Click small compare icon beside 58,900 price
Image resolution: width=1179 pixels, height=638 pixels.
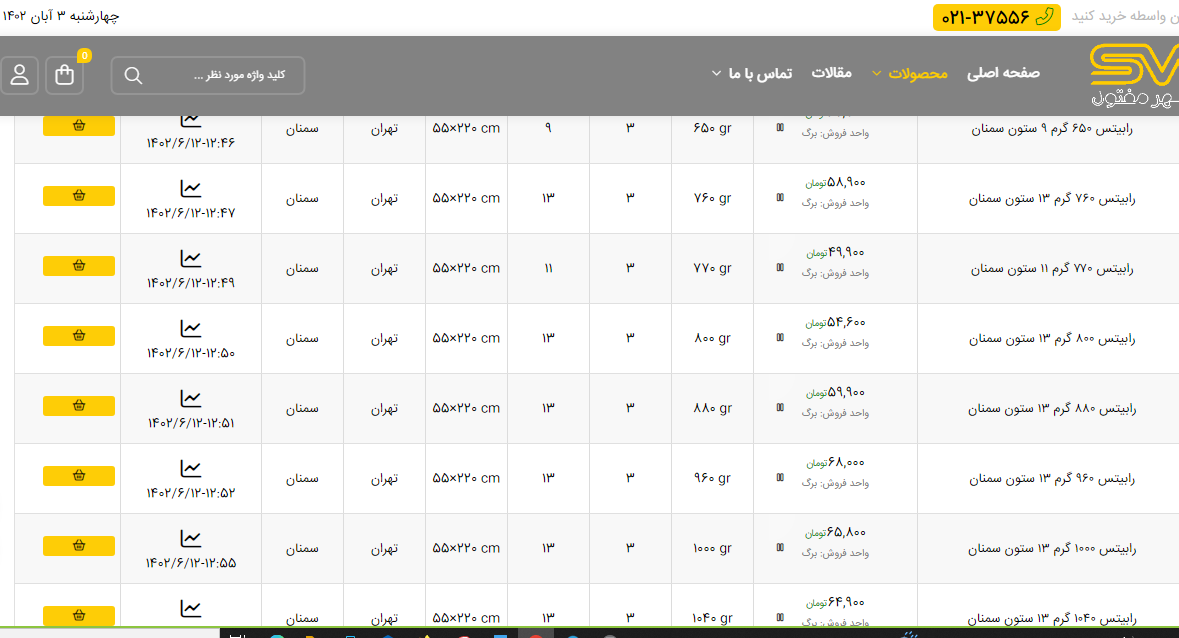(x=780, y=197)
